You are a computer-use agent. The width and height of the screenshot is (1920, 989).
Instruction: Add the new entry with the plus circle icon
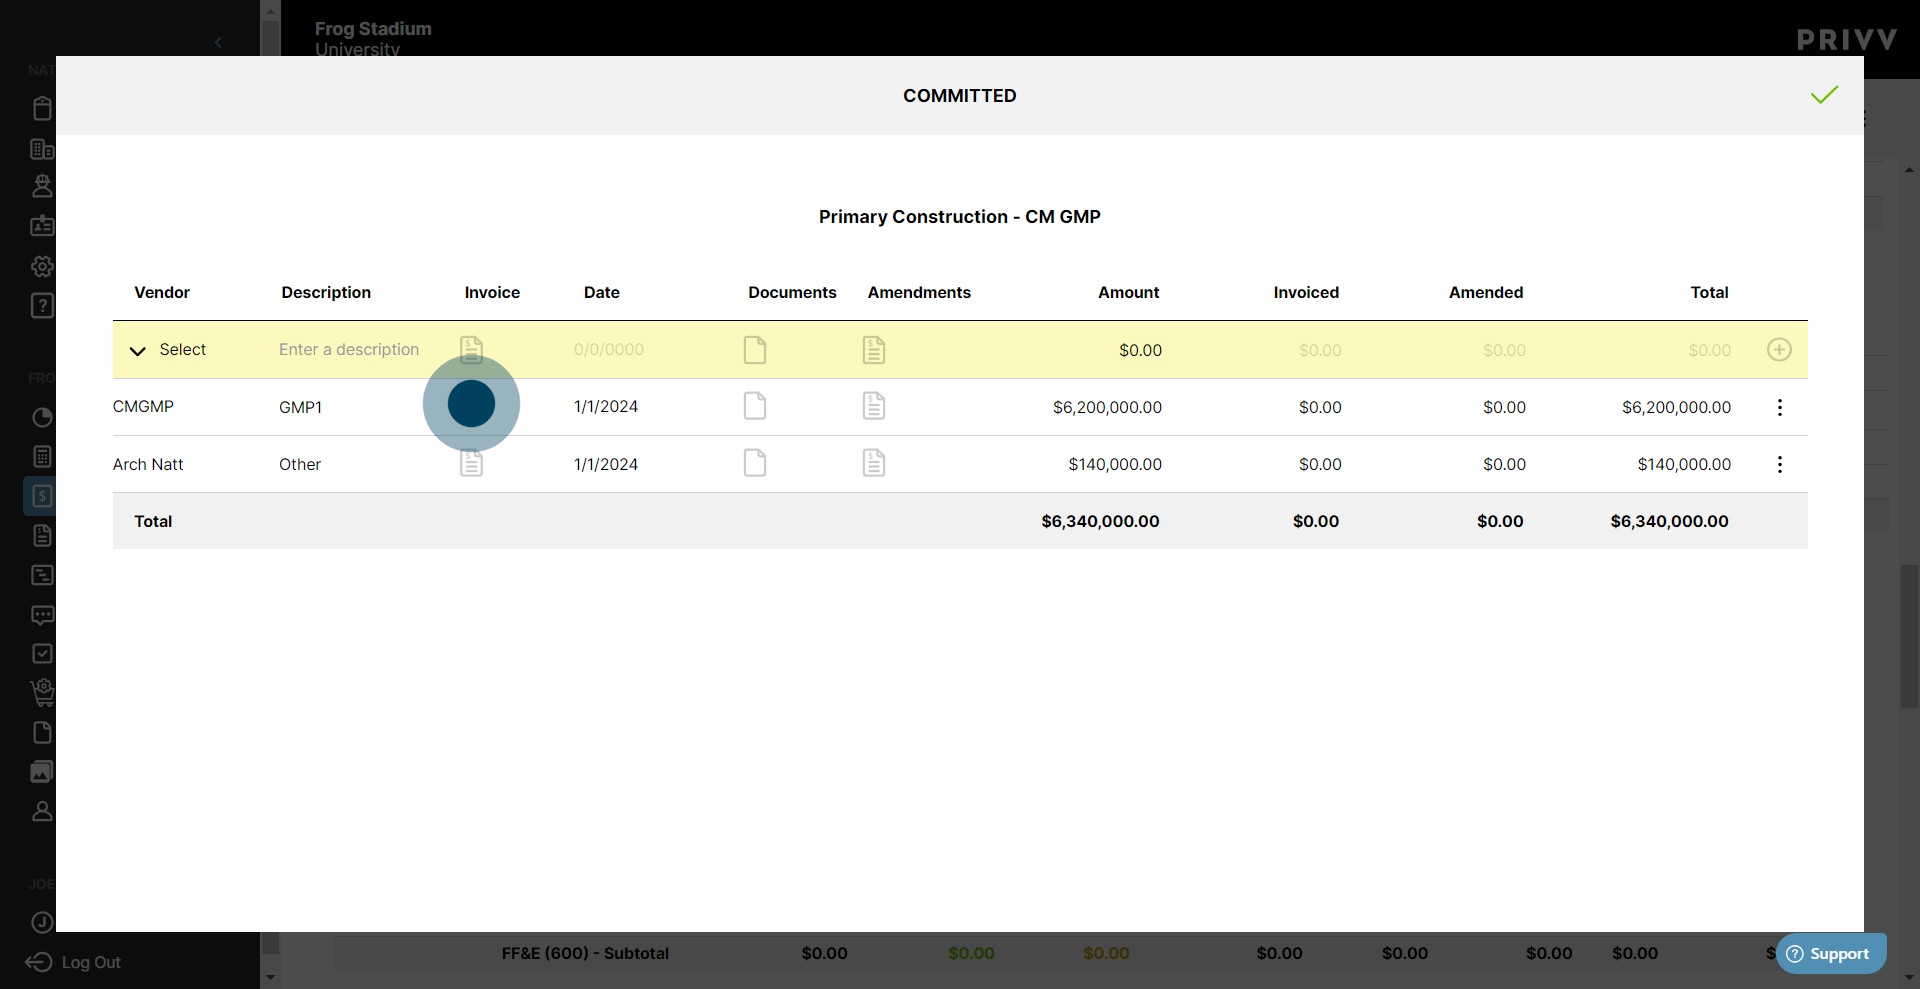tap(1779, 350)
